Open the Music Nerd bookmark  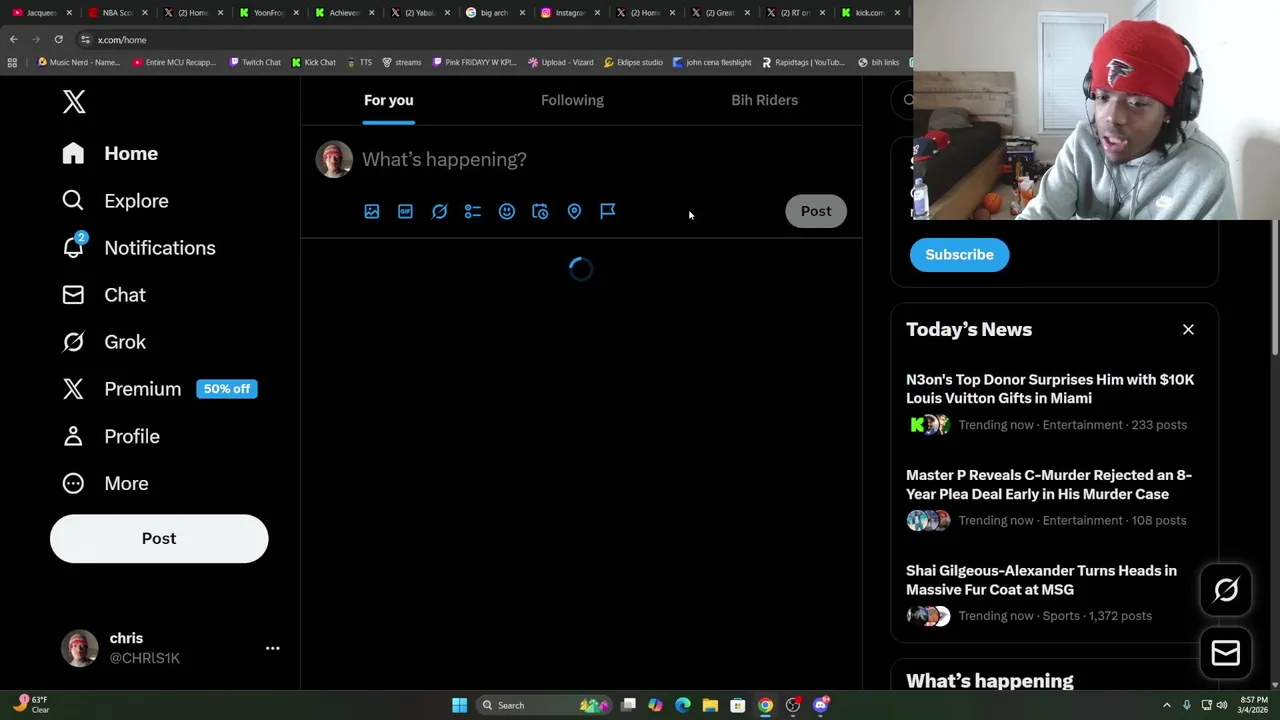point(78,62)
